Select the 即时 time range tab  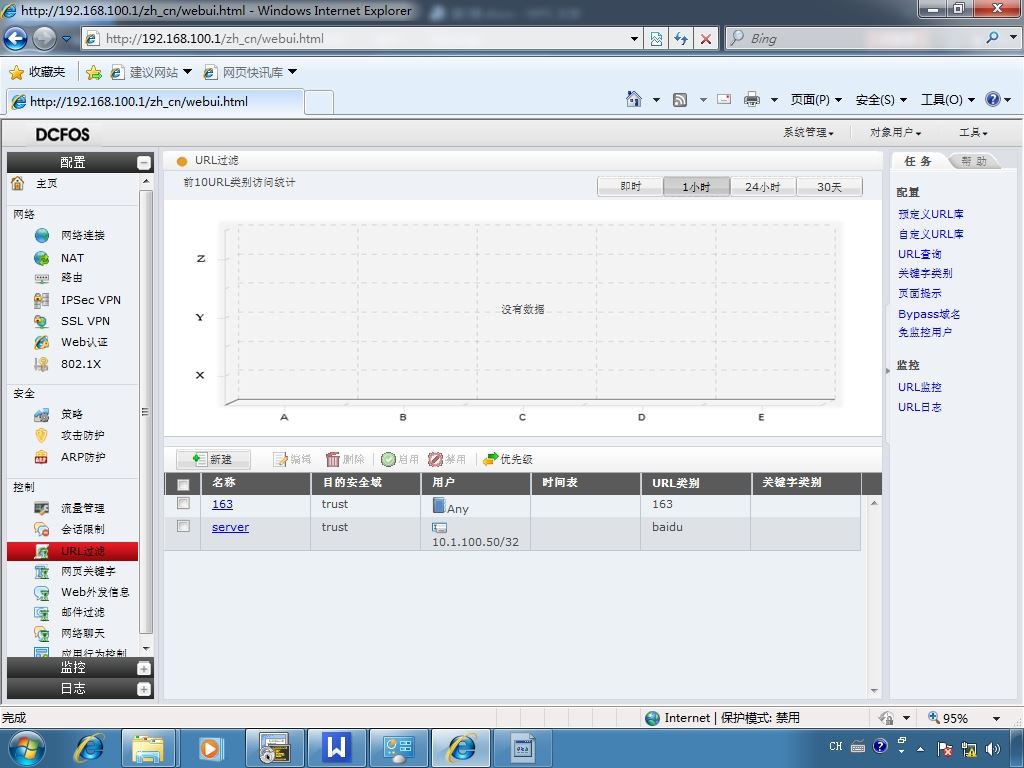(630, 187)
